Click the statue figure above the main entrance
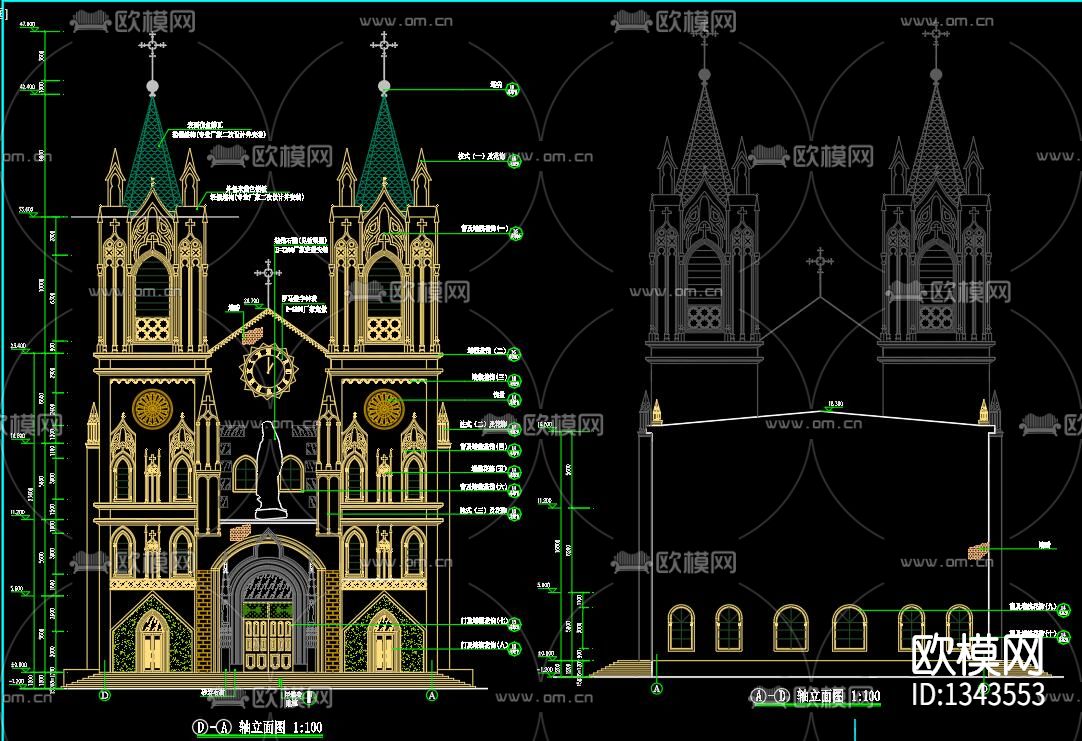The height and width of the screenshot is (741, 1082). click(x=270, y=469)
